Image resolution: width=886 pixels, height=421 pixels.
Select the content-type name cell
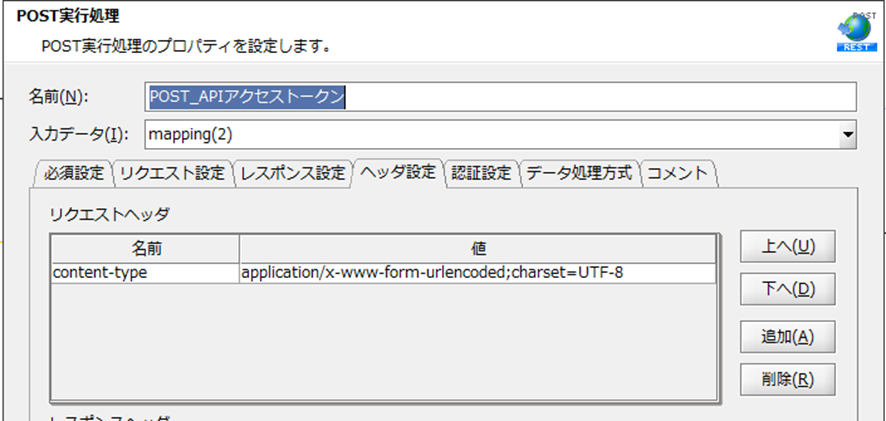tap(145, 273)
